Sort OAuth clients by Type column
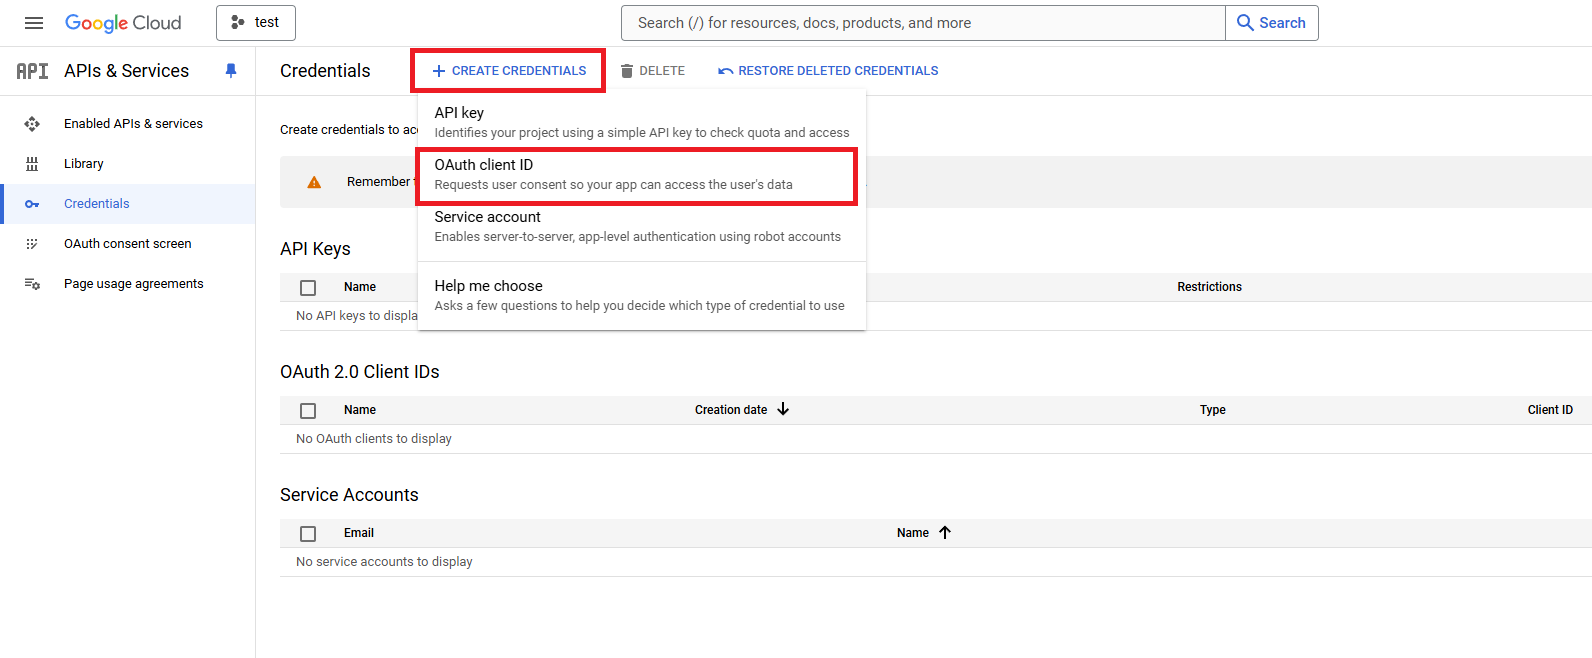Image resolution: width=1592 pixels, height=658 pixels. point(1213,410)
